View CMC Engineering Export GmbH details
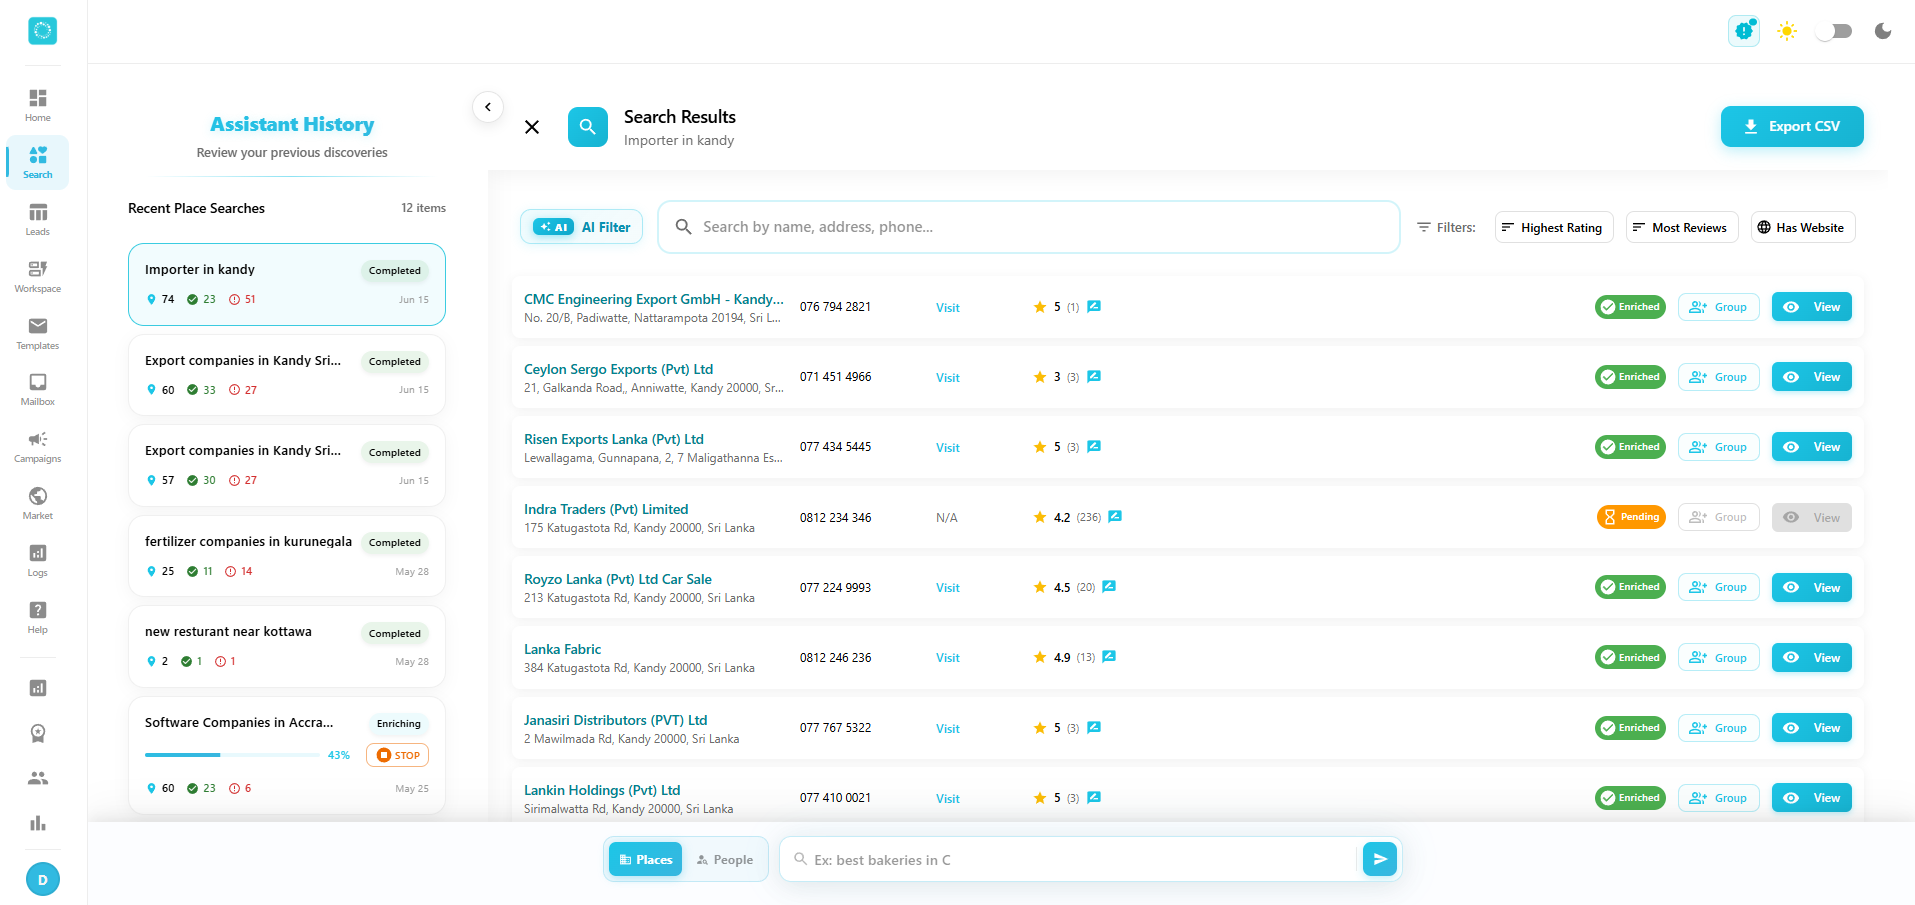The width and height of the screenshot is (1915, 905). 1811,307
